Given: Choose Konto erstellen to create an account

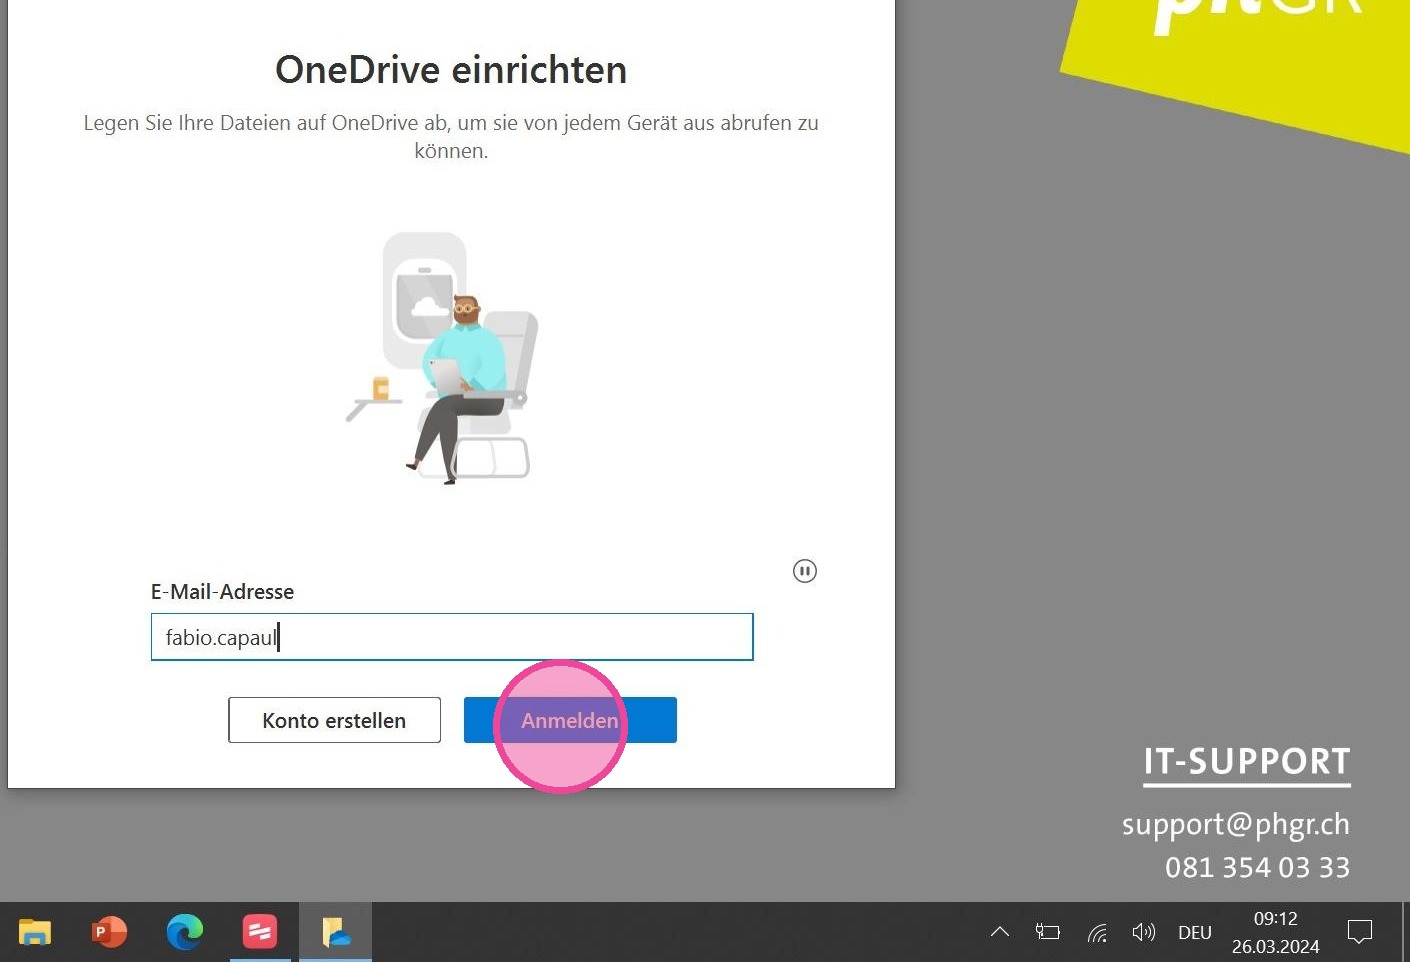Looking at the screenshot, I should coord(334,720).
